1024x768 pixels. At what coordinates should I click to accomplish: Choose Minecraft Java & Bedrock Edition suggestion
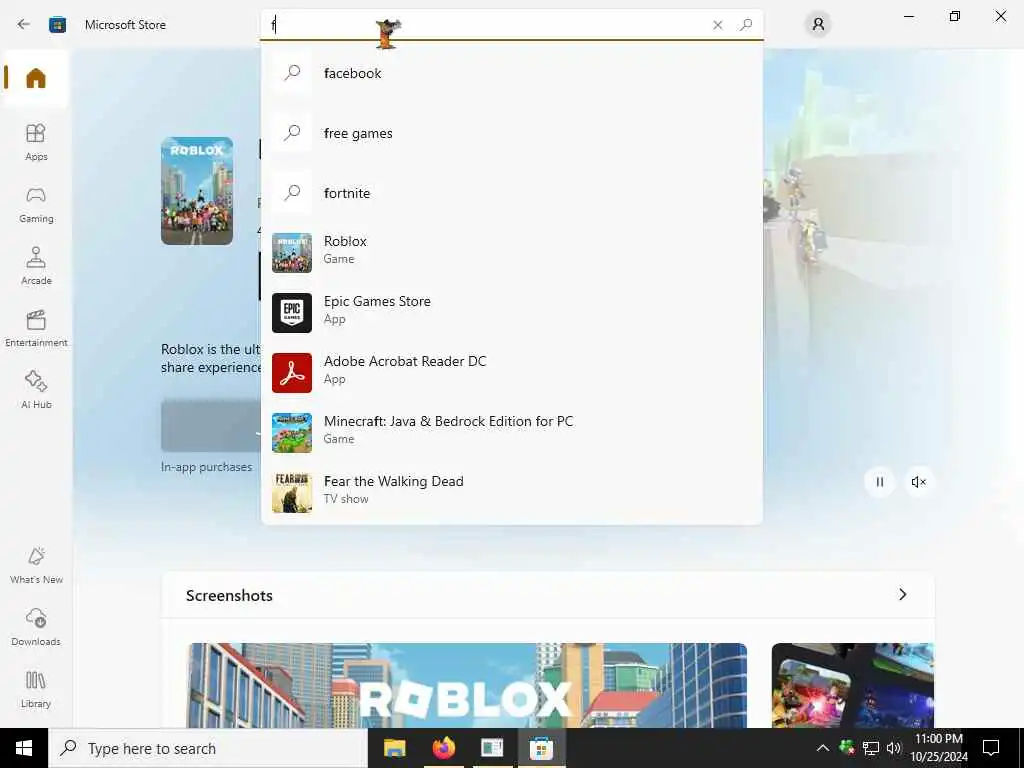(x=512, y=433)
